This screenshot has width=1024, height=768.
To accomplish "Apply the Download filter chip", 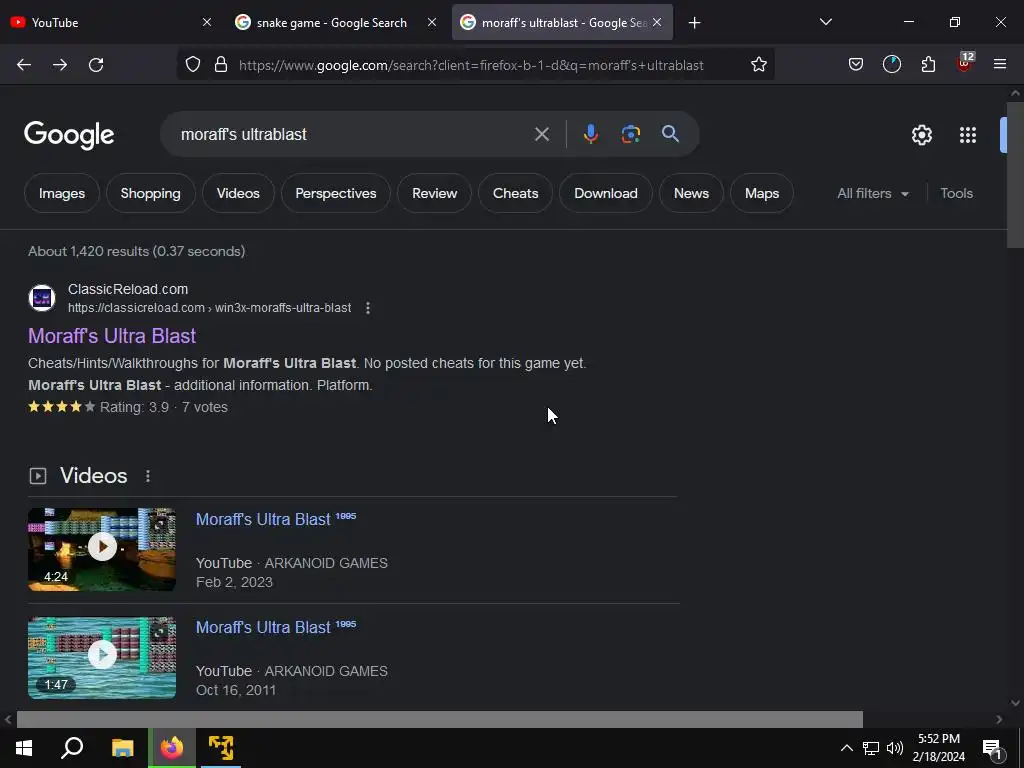I will click(605, 193).
